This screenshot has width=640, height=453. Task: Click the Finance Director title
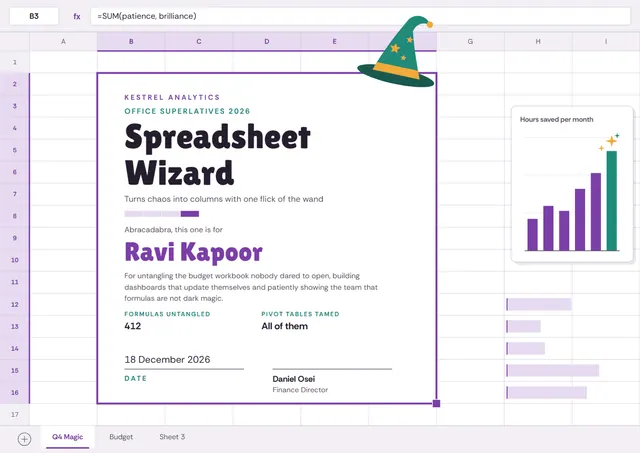click(x=300, y=390)
